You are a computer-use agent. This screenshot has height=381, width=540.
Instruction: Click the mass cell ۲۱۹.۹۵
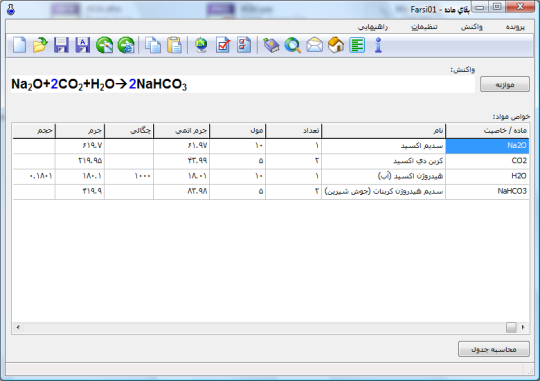click(80, 161)
